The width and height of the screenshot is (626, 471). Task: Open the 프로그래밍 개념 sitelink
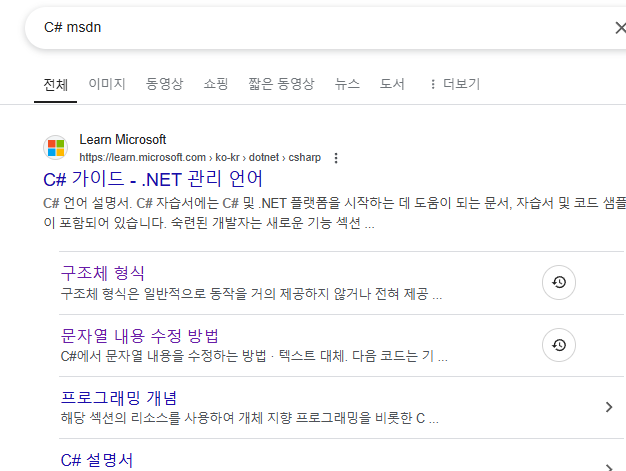[x=119, y=398]
